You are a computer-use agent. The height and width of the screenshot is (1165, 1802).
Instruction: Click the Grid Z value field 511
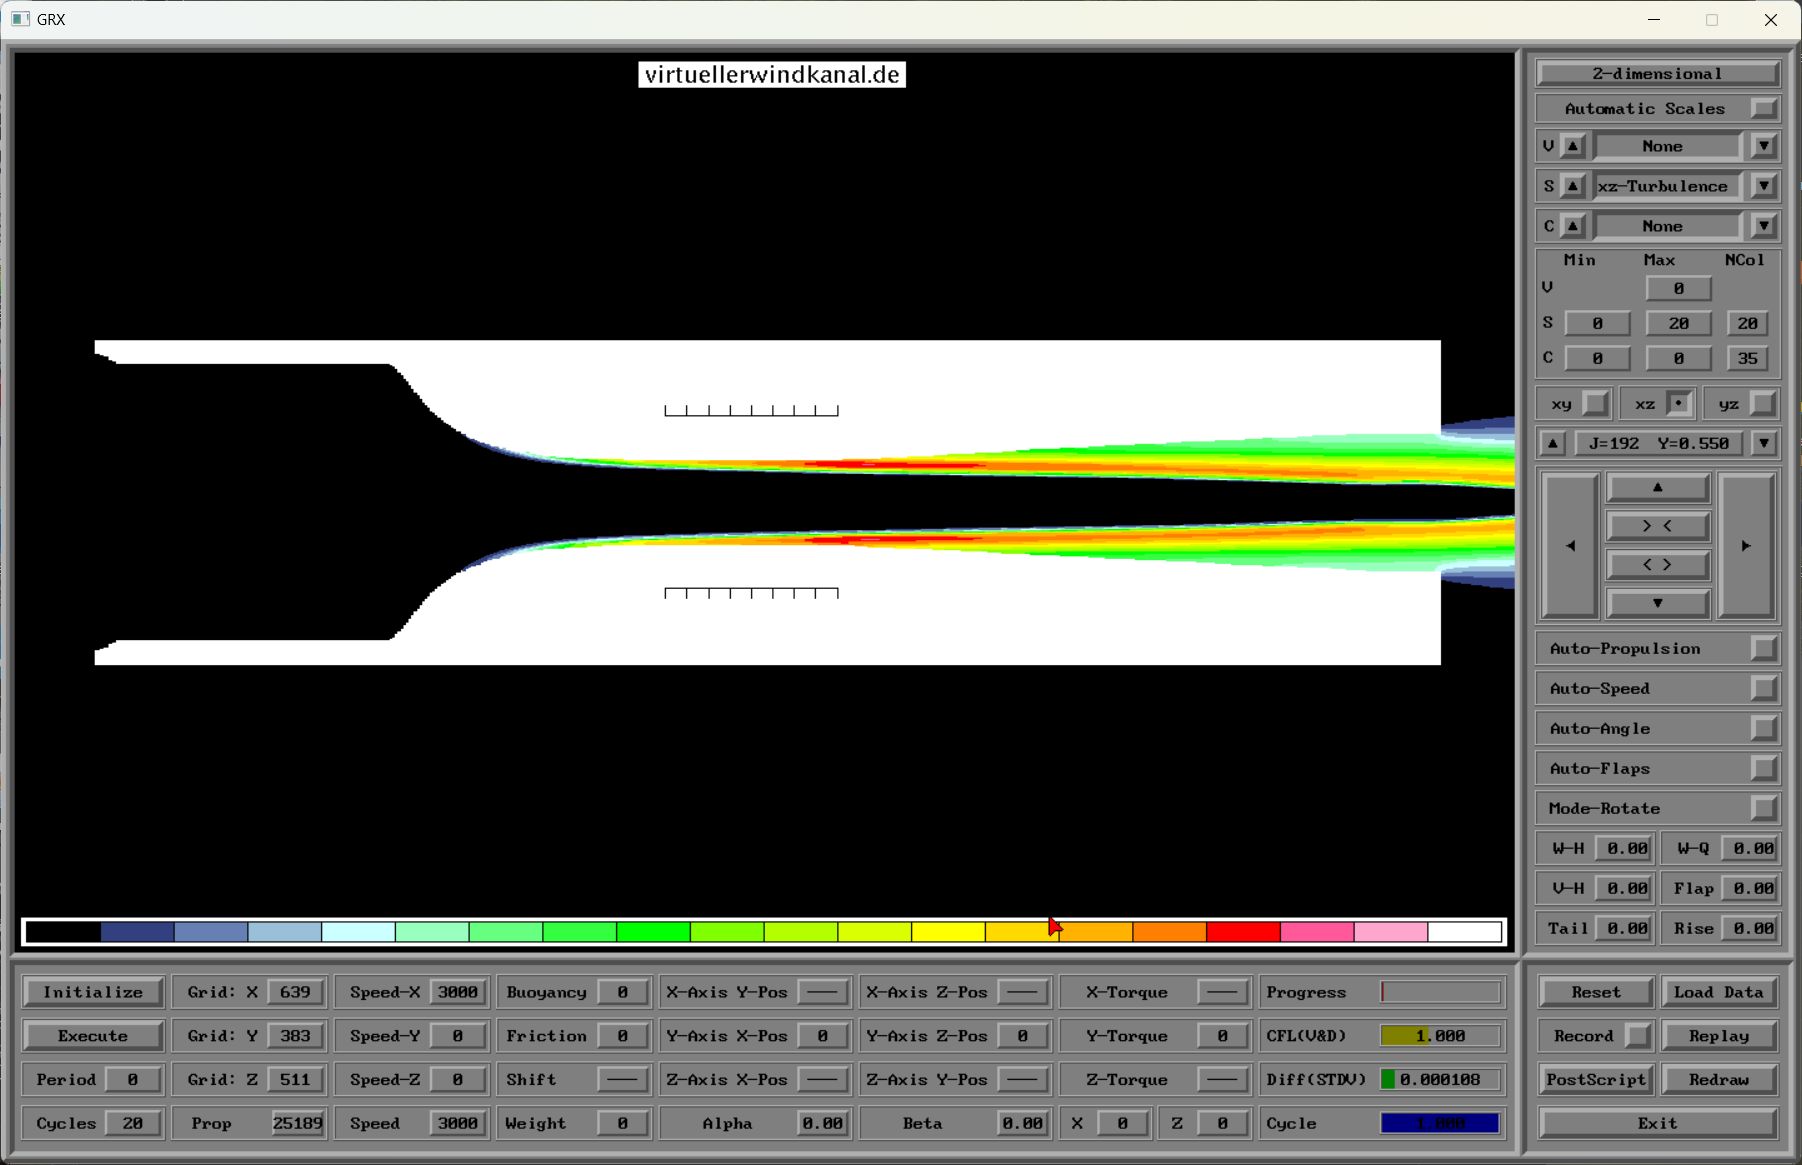[295, 1080]
